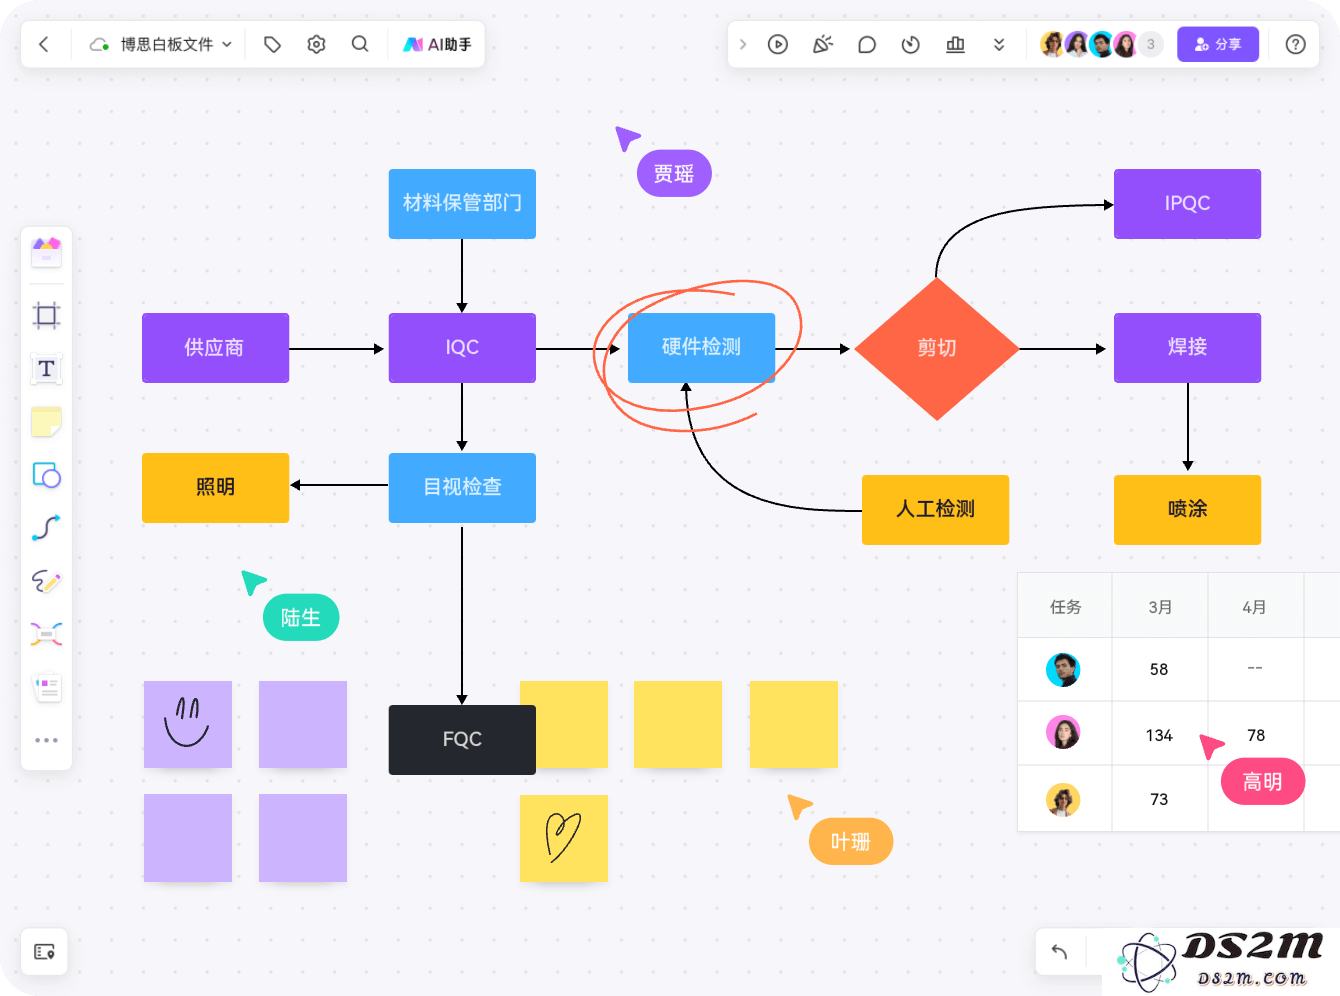Open settings hexagon gear icon

pos(316,44)
